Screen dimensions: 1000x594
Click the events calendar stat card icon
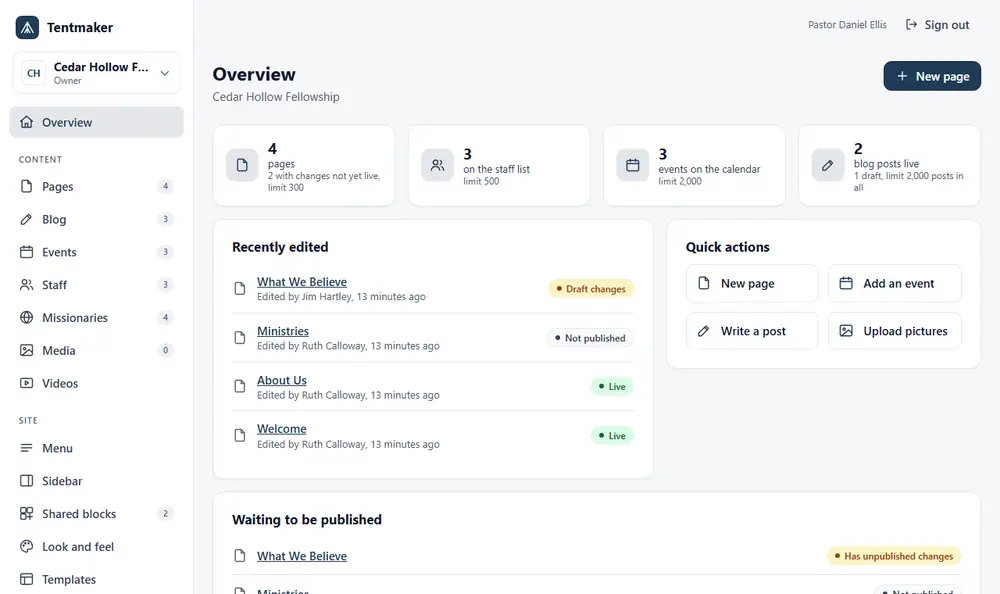pos(633,165)
